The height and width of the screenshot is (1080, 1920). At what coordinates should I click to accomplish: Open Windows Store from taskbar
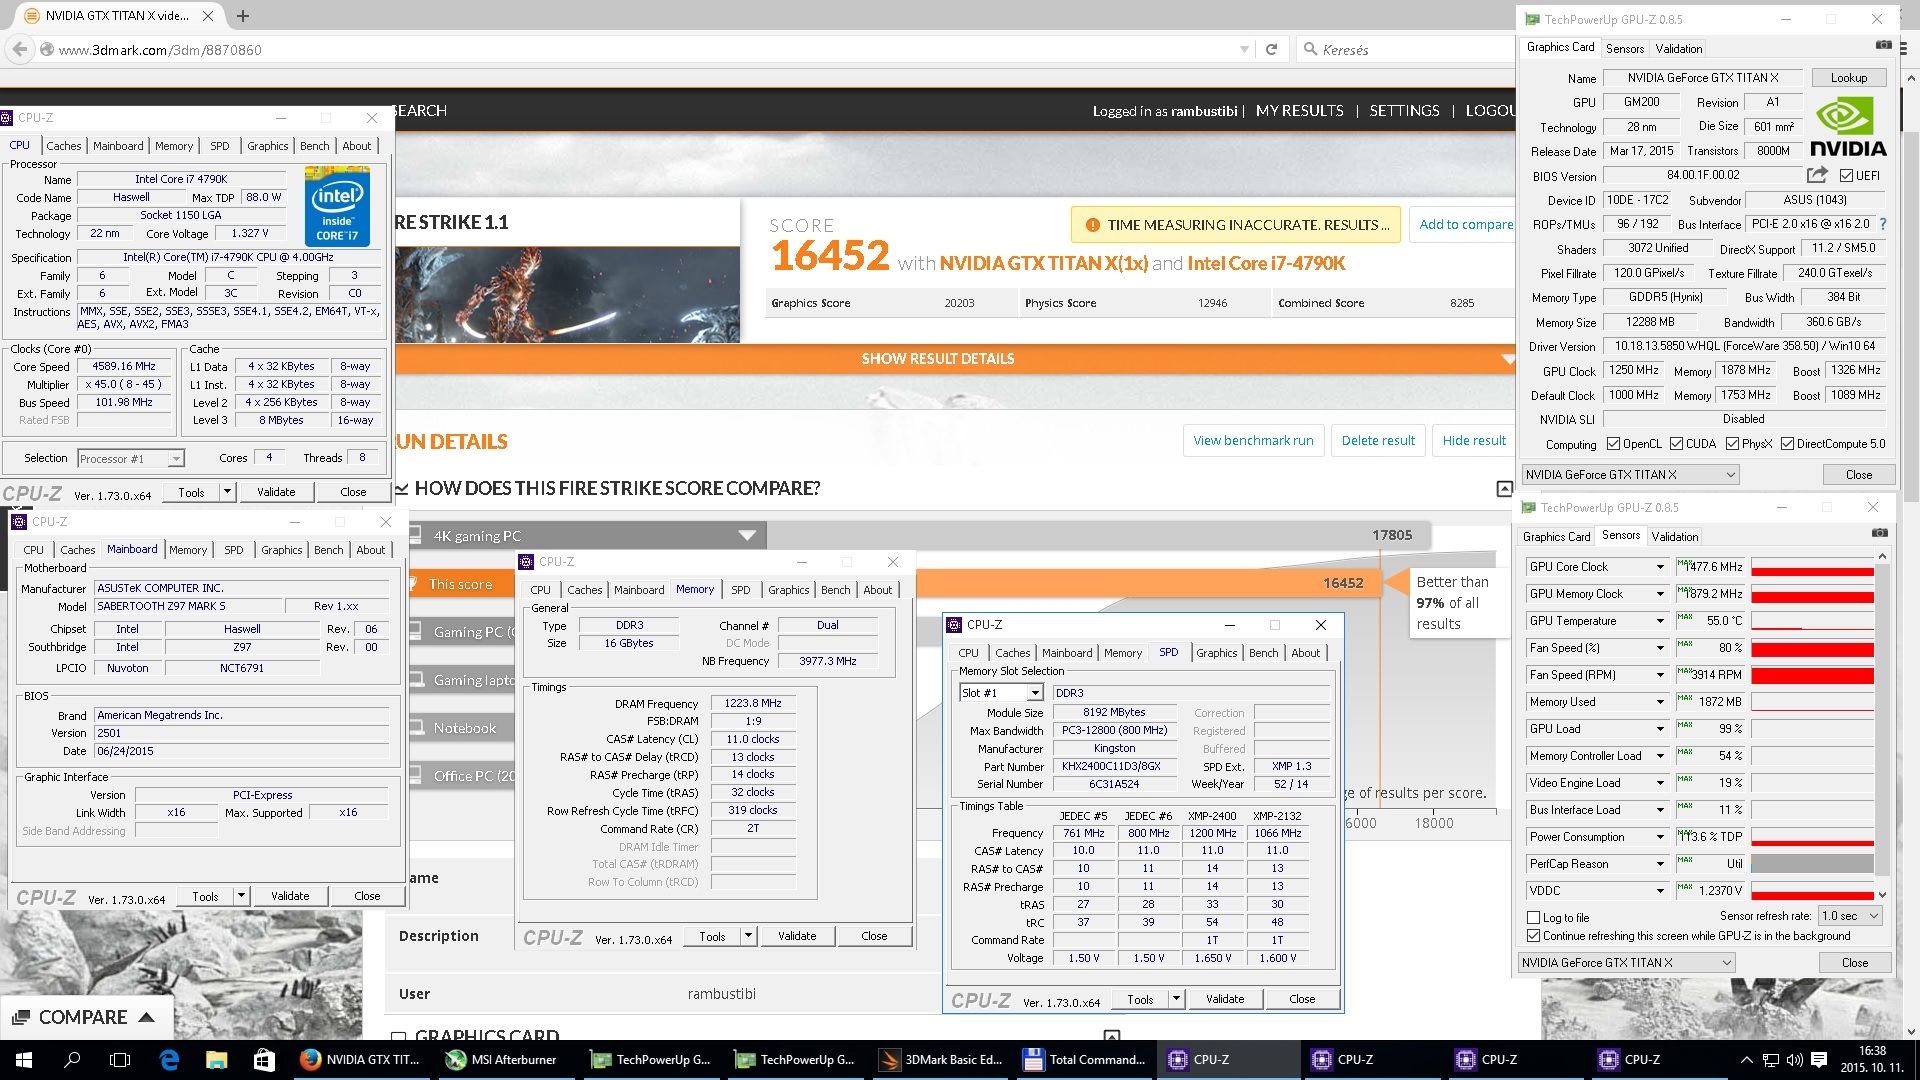(x=264, y=1060)
